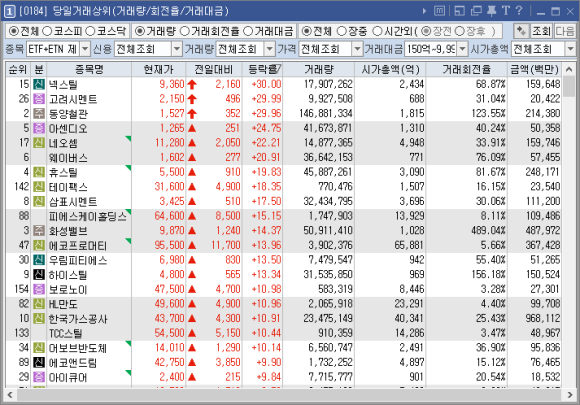This screenshot has height=405, width=580.
Task: Click the vertical scrollbar thumb
Action: [569, 87]
